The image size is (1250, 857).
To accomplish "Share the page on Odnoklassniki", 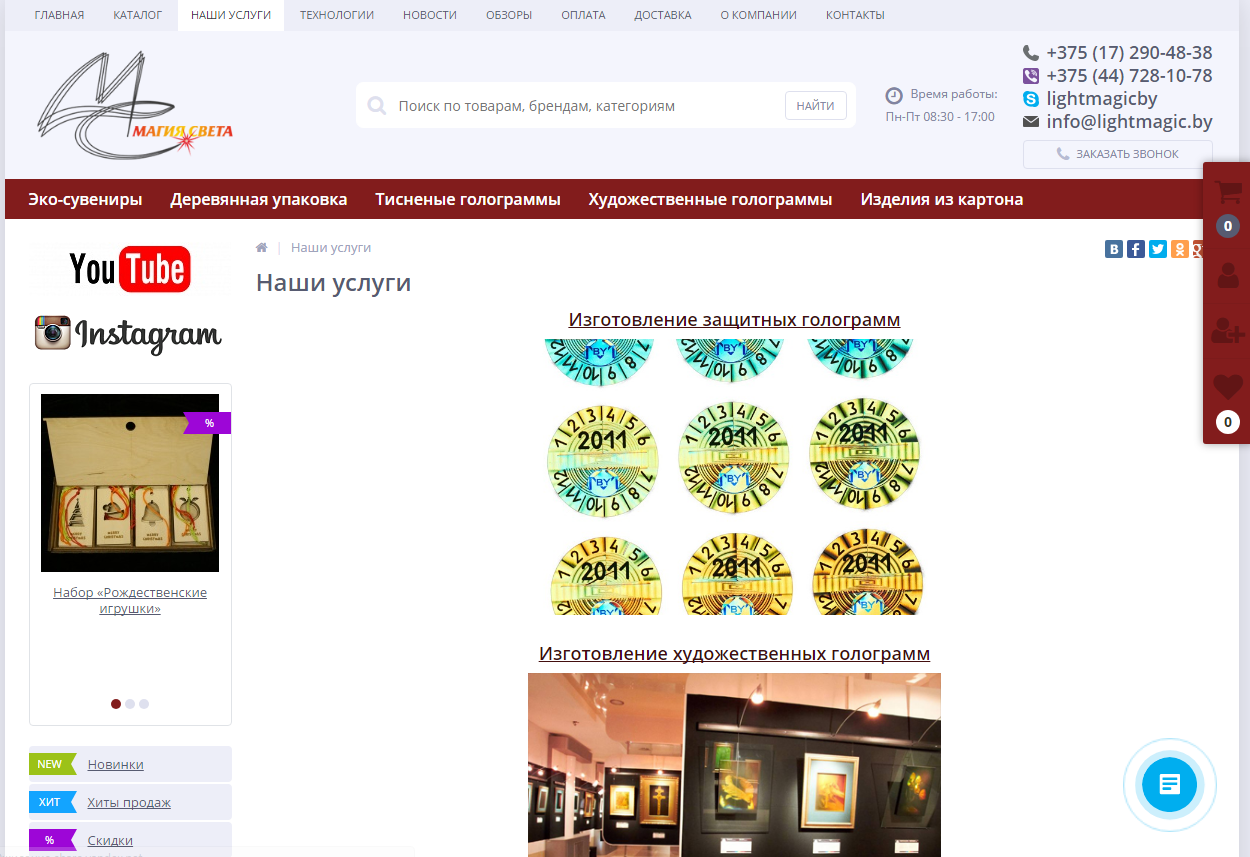I will click(1180, 249).
